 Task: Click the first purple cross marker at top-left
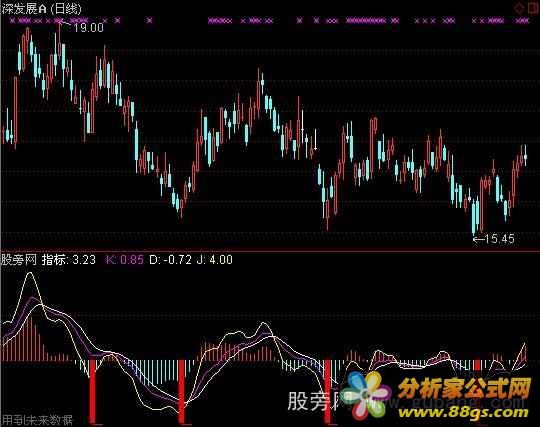(x=13, y=21)
